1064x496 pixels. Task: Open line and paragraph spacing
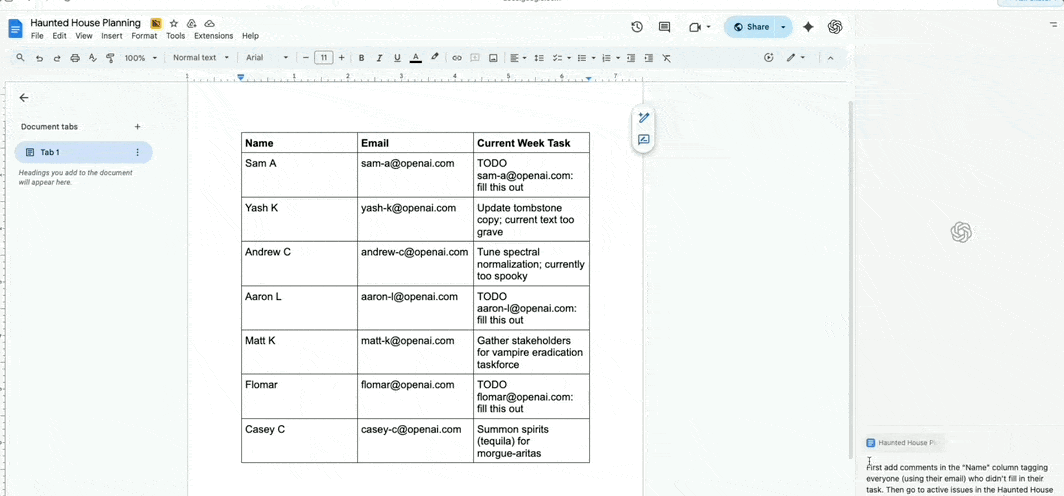(x=539, y=58)
